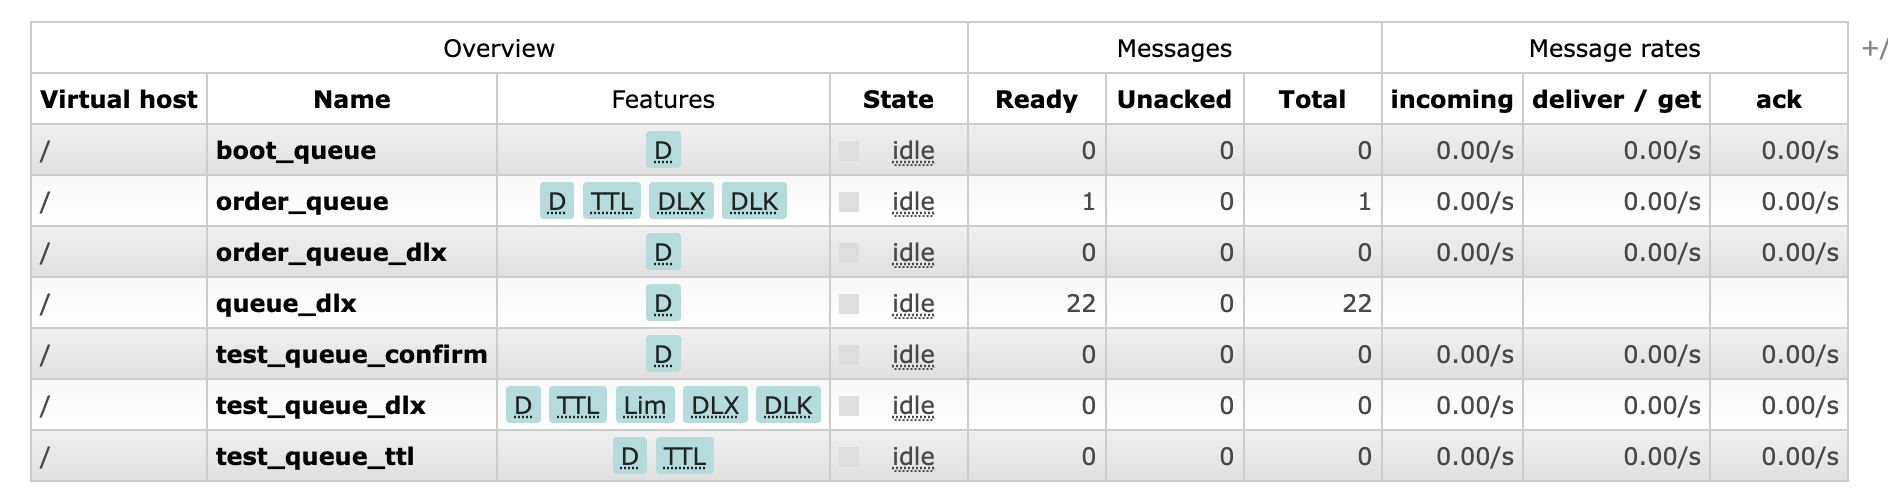Click the idle state of order_queue_dlx
Image resolution: width=1888 pixels, height=494 pixels.
tap(913, 253)
